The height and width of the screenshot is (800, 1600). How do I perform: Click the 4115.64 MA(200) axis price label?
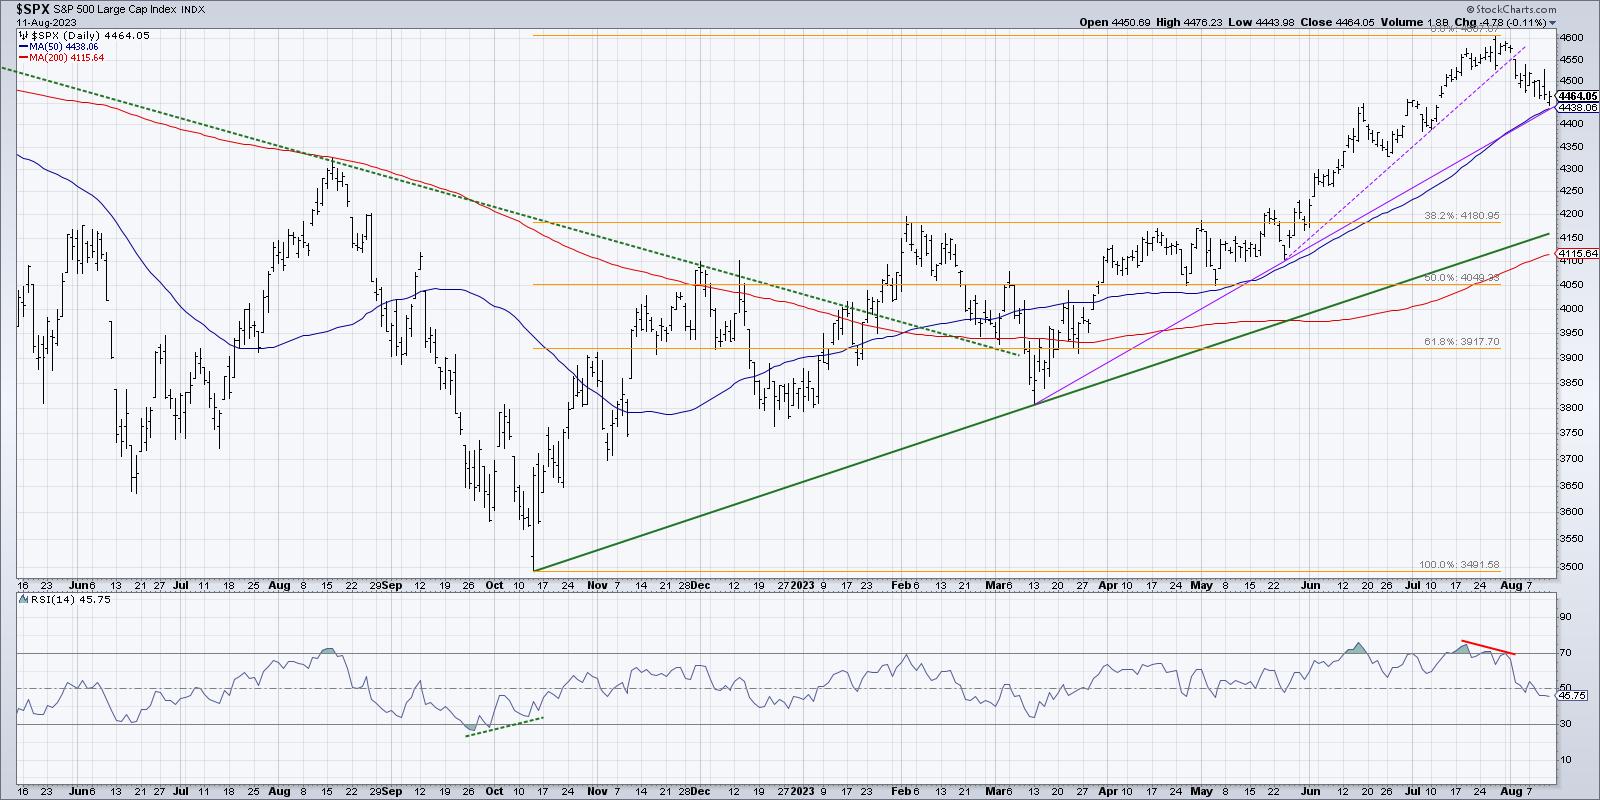pyautogui.click(x=1577, y=254)
